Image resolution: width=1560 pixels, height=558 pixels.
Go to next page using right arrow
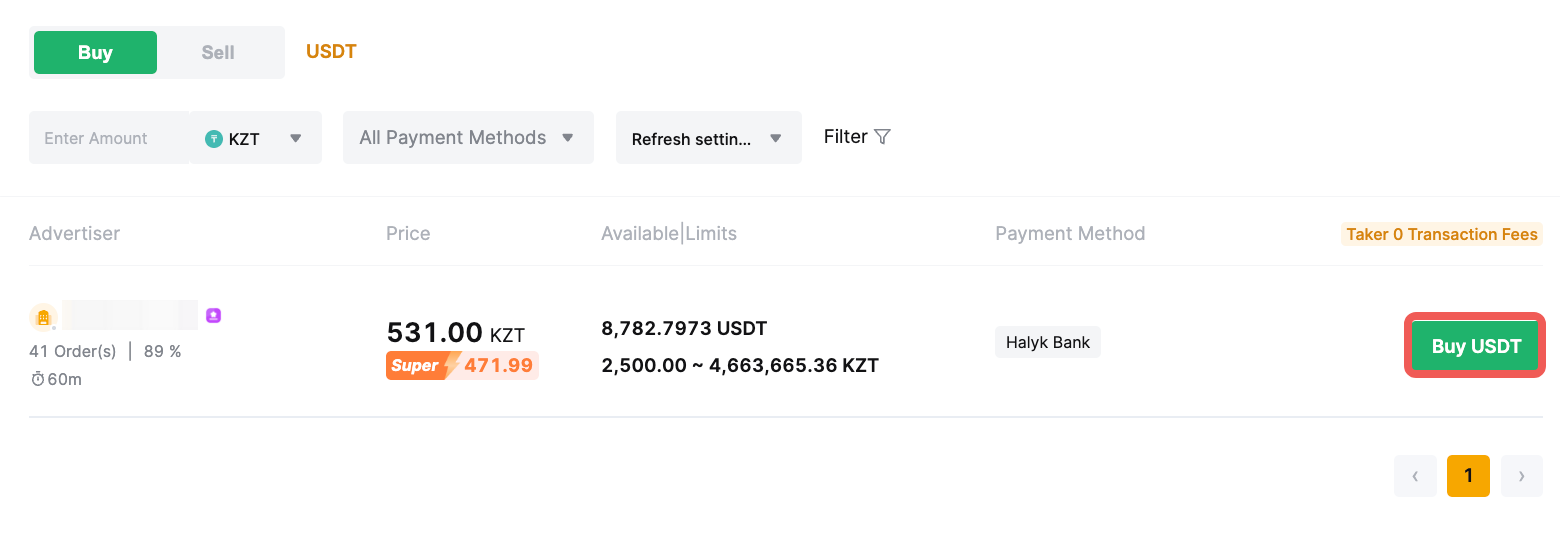(x=1521, y=476)
